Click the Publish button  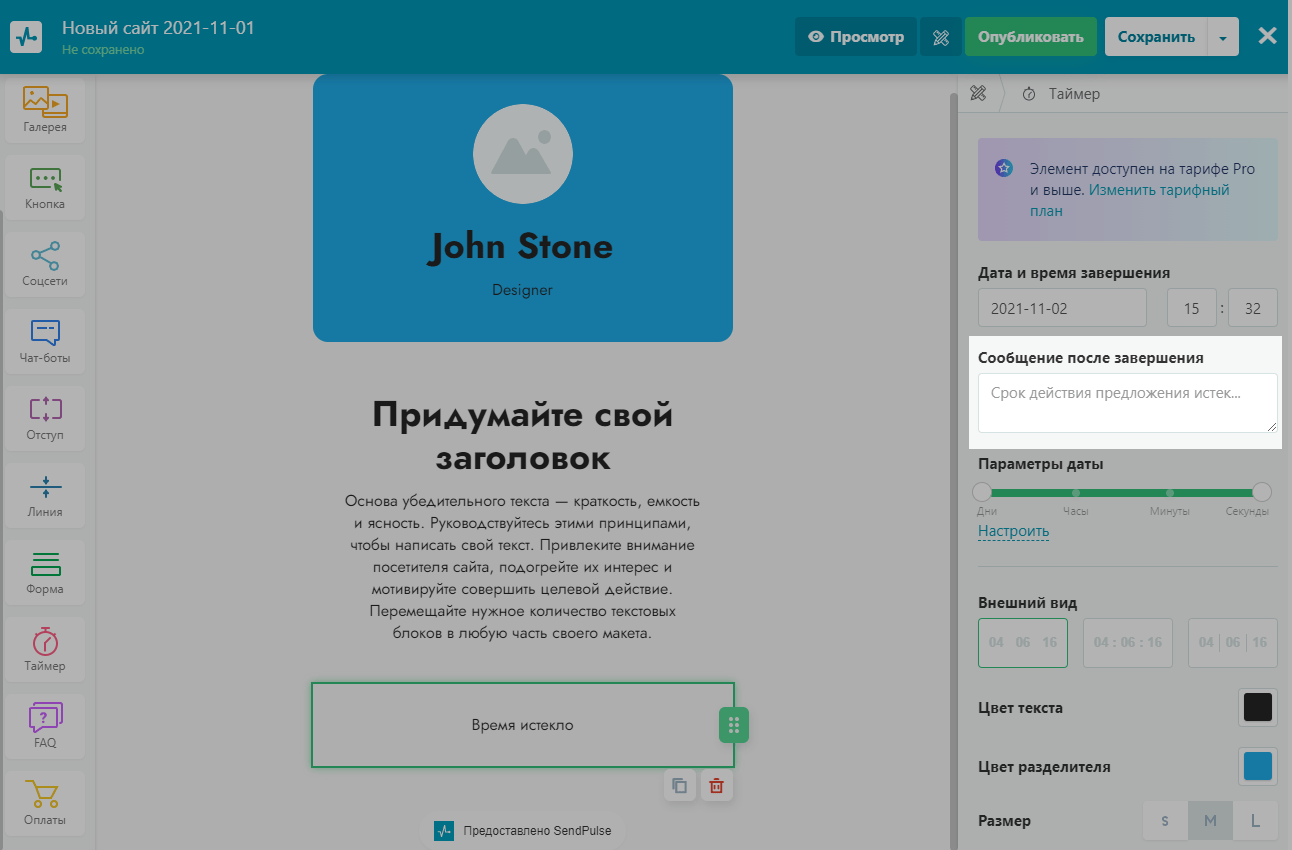(1030, 37)
